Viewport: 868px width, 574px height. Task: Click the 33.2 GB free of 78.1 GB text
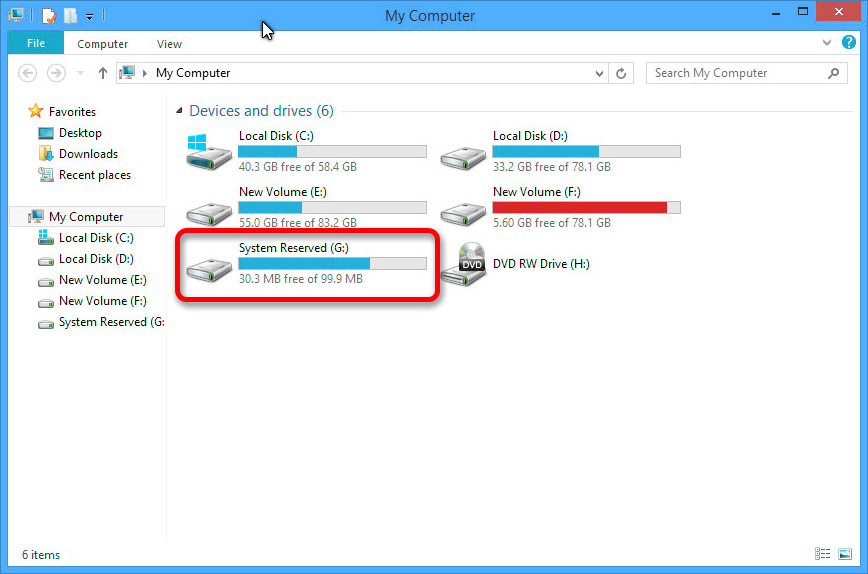tap(551, 167)
